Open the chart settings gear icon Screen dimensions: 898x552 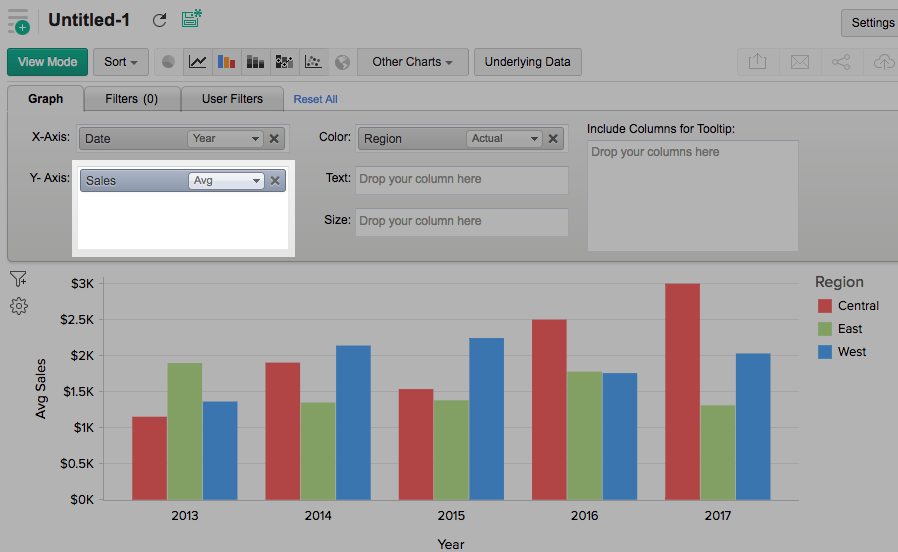click(x=19, y=306)
